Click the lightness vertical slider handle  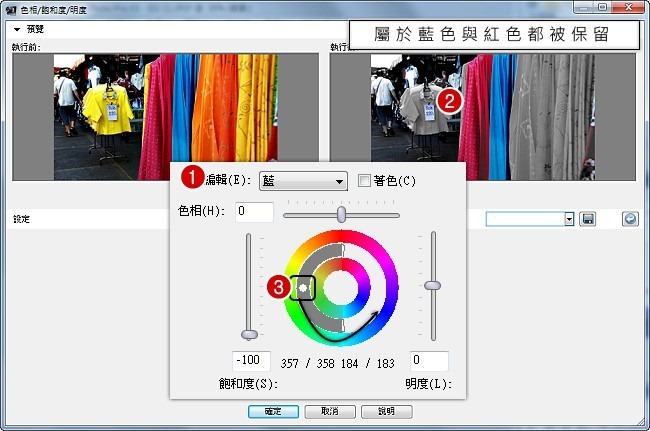(x=432, y=285)
